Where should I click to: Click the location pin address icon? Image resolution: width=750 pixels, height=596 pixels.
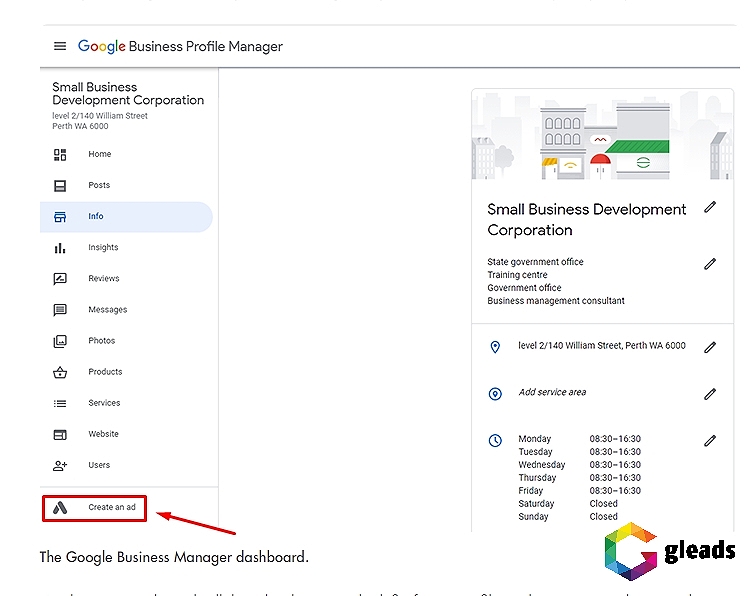click(x=495, y=347)
